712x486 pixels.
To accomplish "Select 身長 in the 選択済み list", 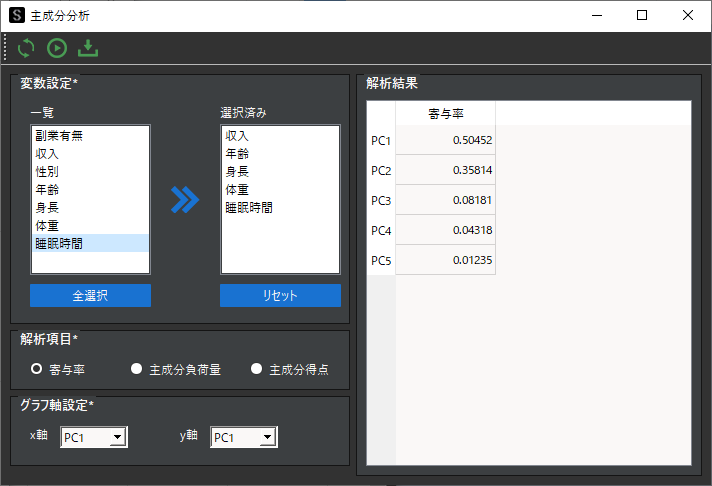I will [280, 172].
